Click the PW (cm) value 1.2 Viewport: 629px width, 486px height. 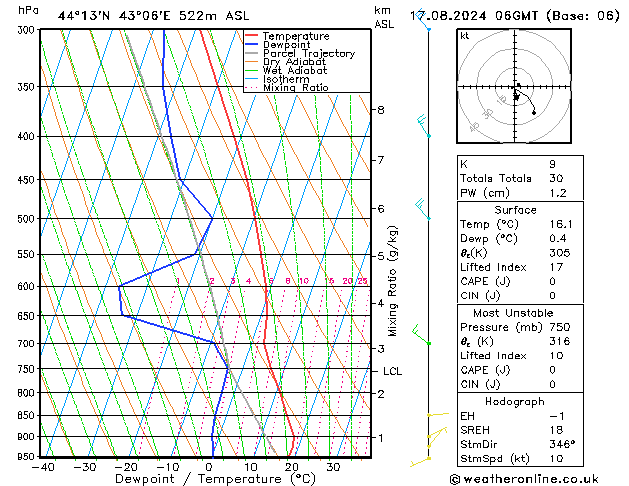click(x=558, y=193)
